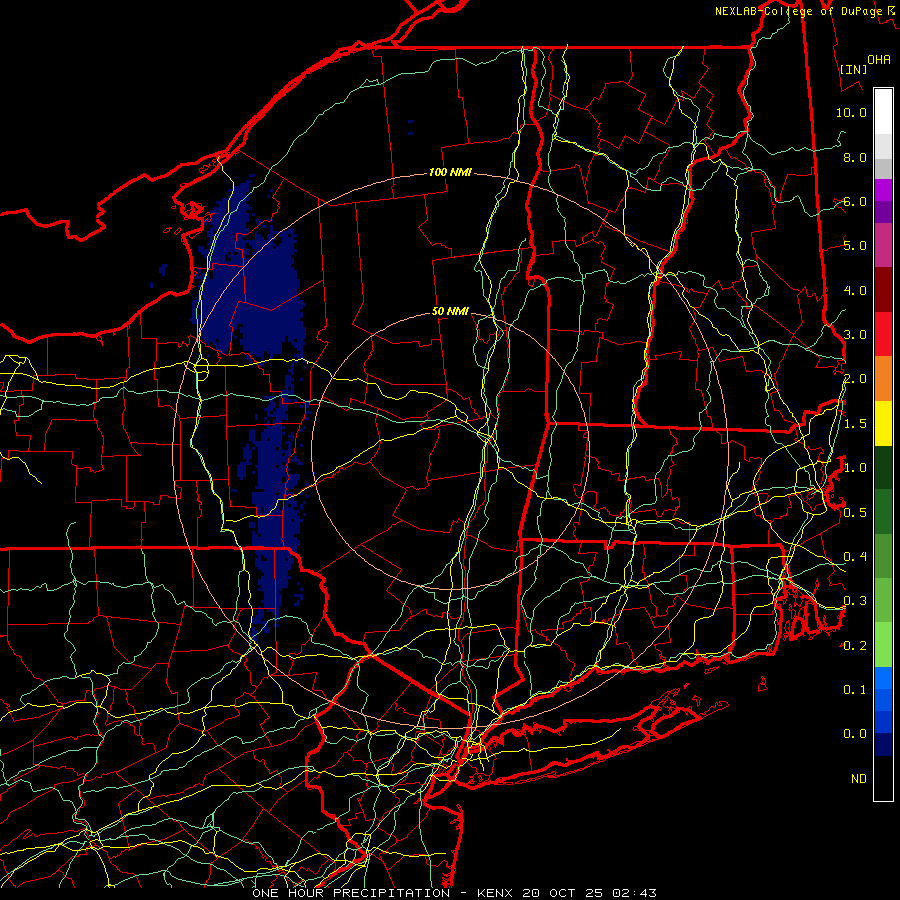Viewport: 900px width, 900px height.
Task: Select the black ND swatch at legend bottom
Action: pyautogui.click(x=883, y=778)
